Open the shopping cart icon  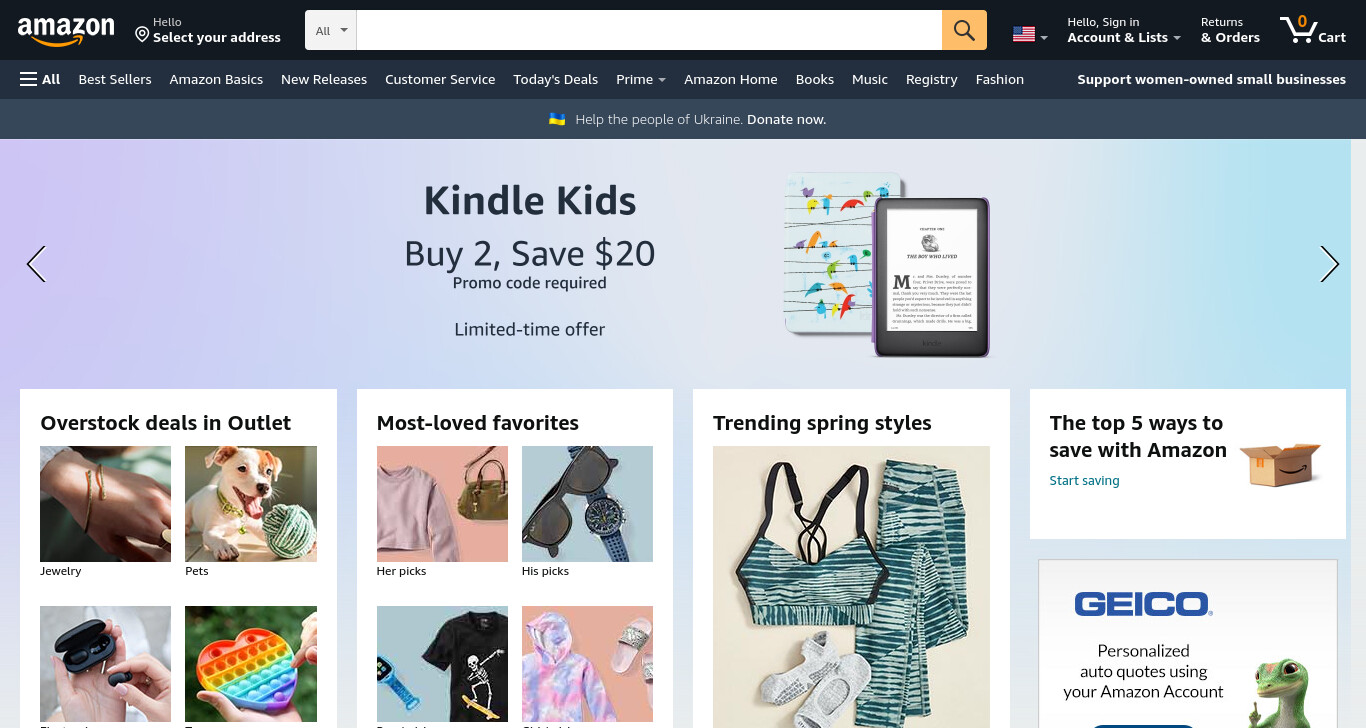click(1313, 29)
